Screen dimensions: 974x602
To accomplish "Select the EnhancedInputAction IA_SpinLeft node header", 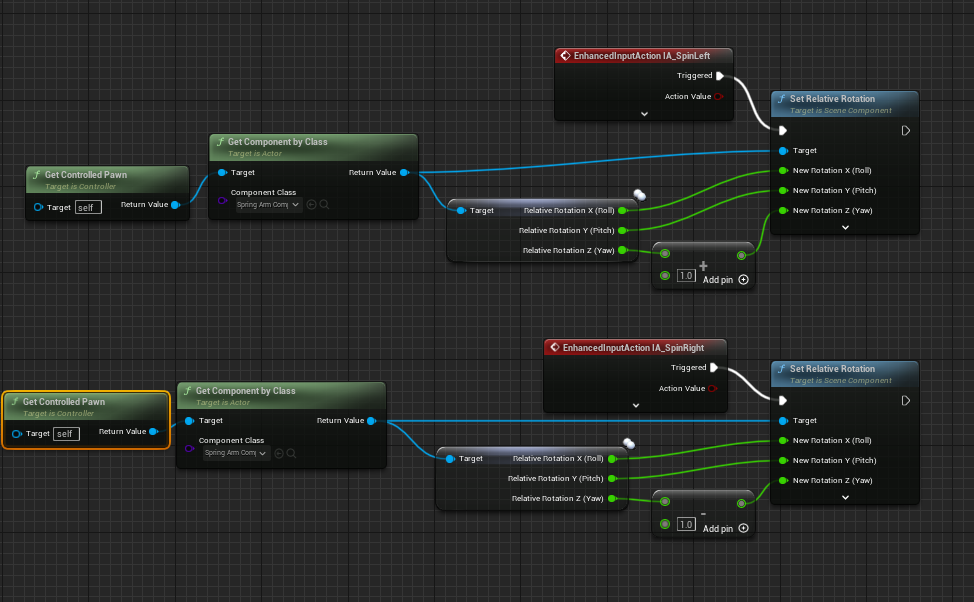I will click(x=634, y=56).
